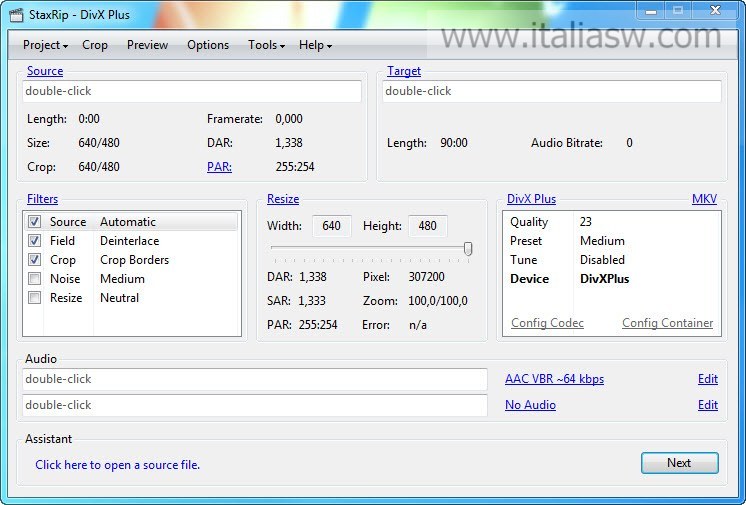
Task: Click the Resize heading link
Action: pos(283,199)
